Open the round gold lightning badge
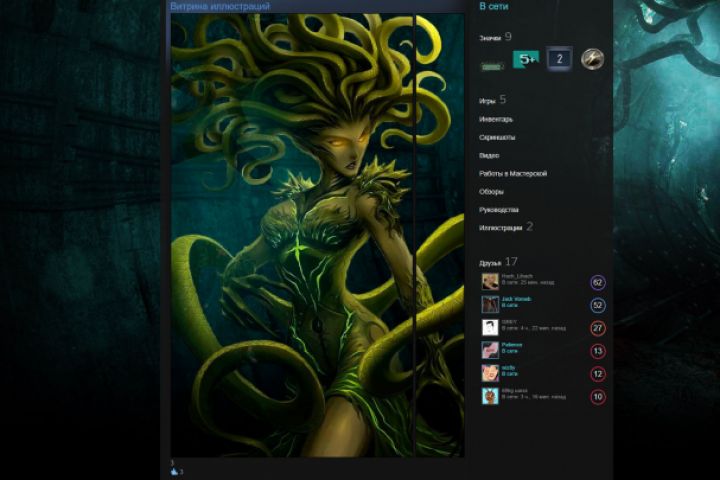 click(x=592, y=59)
